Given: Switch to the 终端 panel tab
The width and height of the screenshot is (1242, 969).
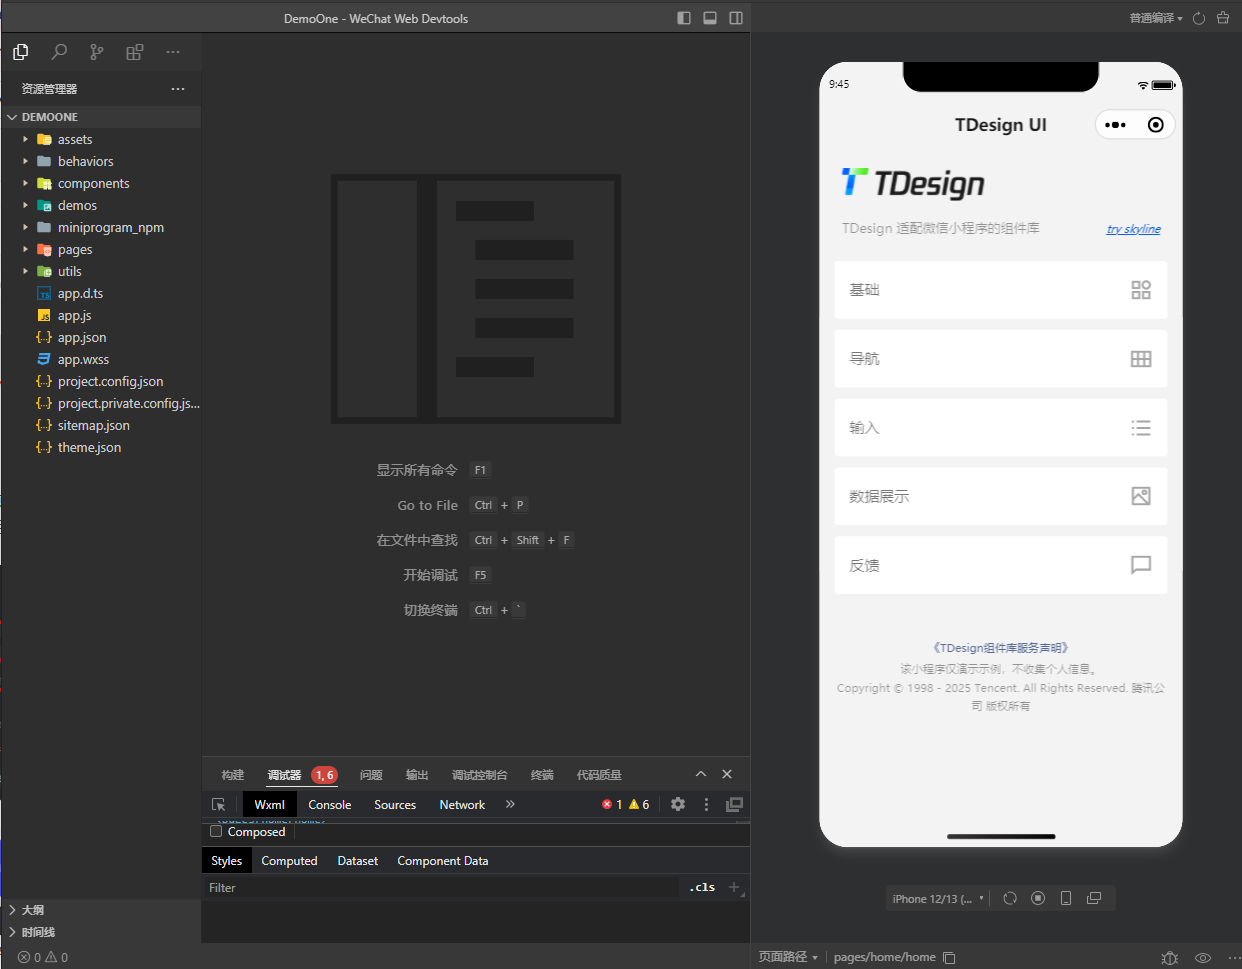Looking at the screenshot, I should pos(542,775).
